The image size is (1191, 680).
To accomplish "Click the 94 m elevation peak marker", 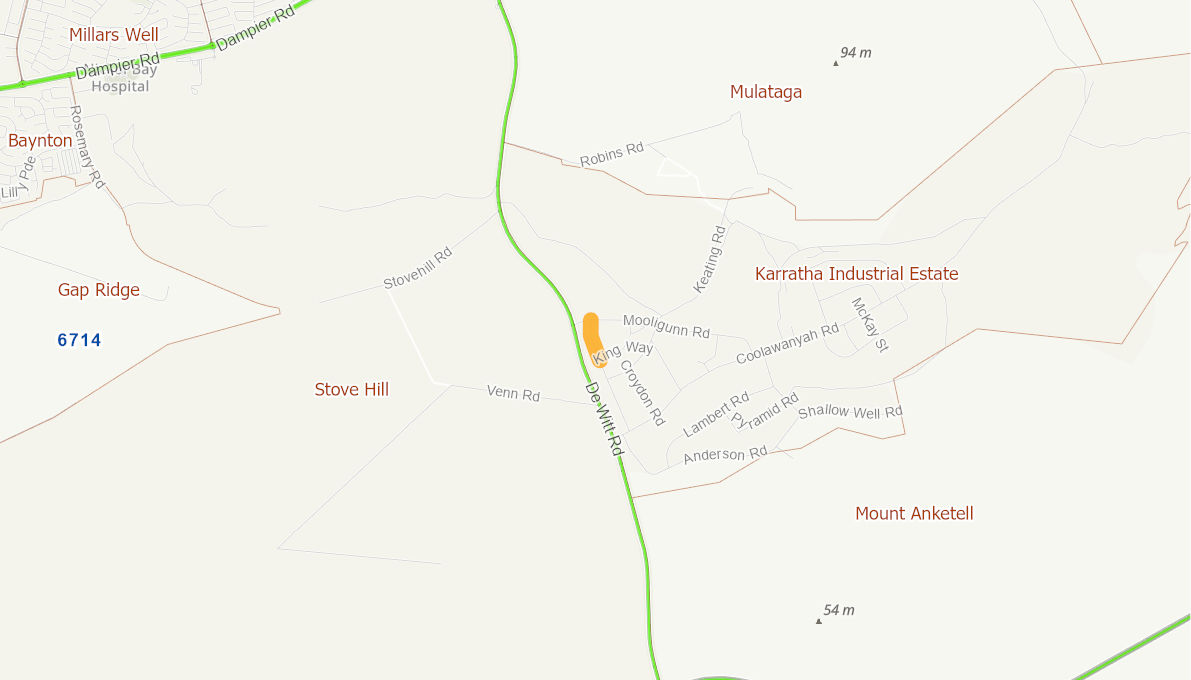I will coord(836,63).
